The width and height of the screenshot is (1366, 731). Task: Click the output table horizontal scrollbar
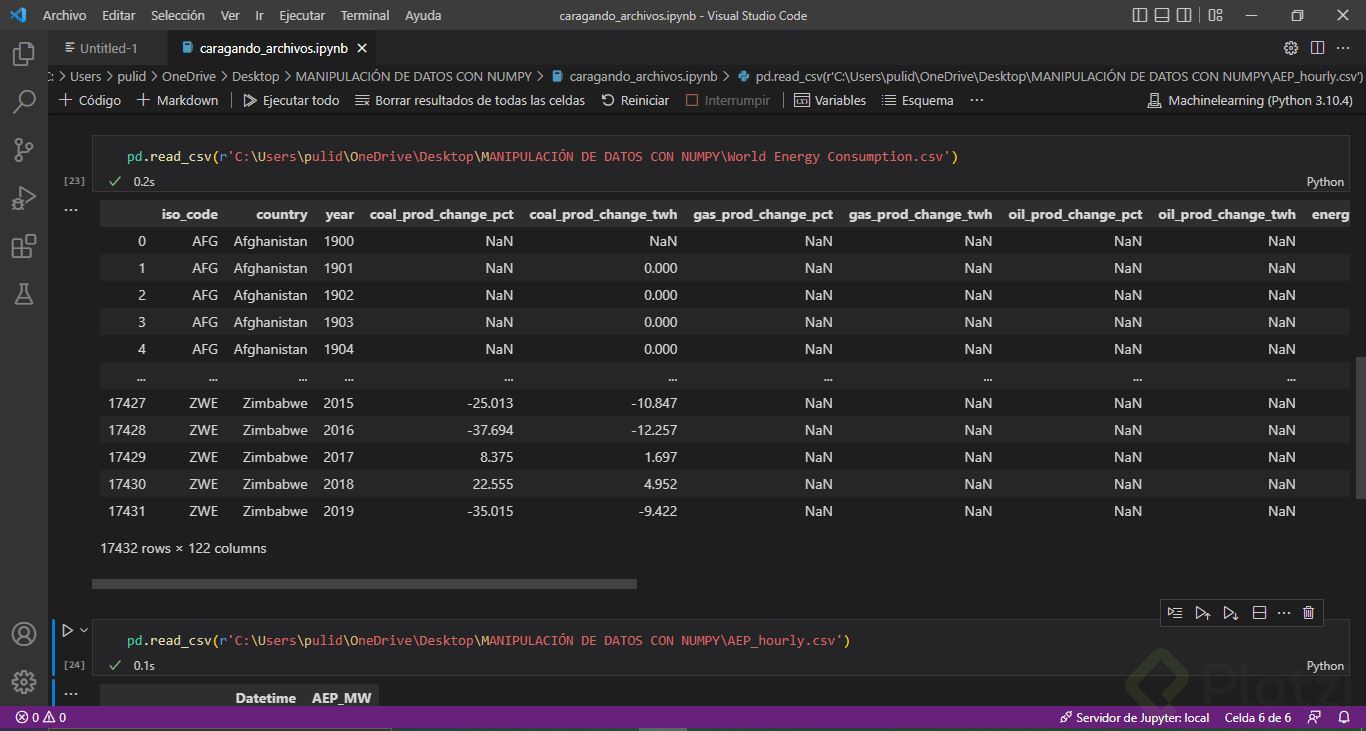pyautogui.click(x=364, y=584)
